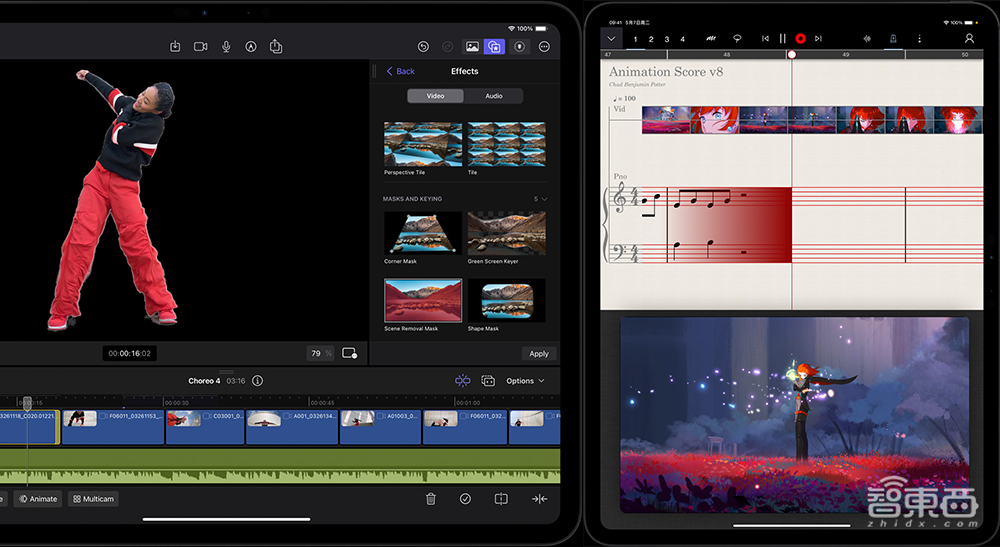The height and width of the screenshot is (547, 1000).
Task: Toggle the Effects browser button
Action: point(494,46)
